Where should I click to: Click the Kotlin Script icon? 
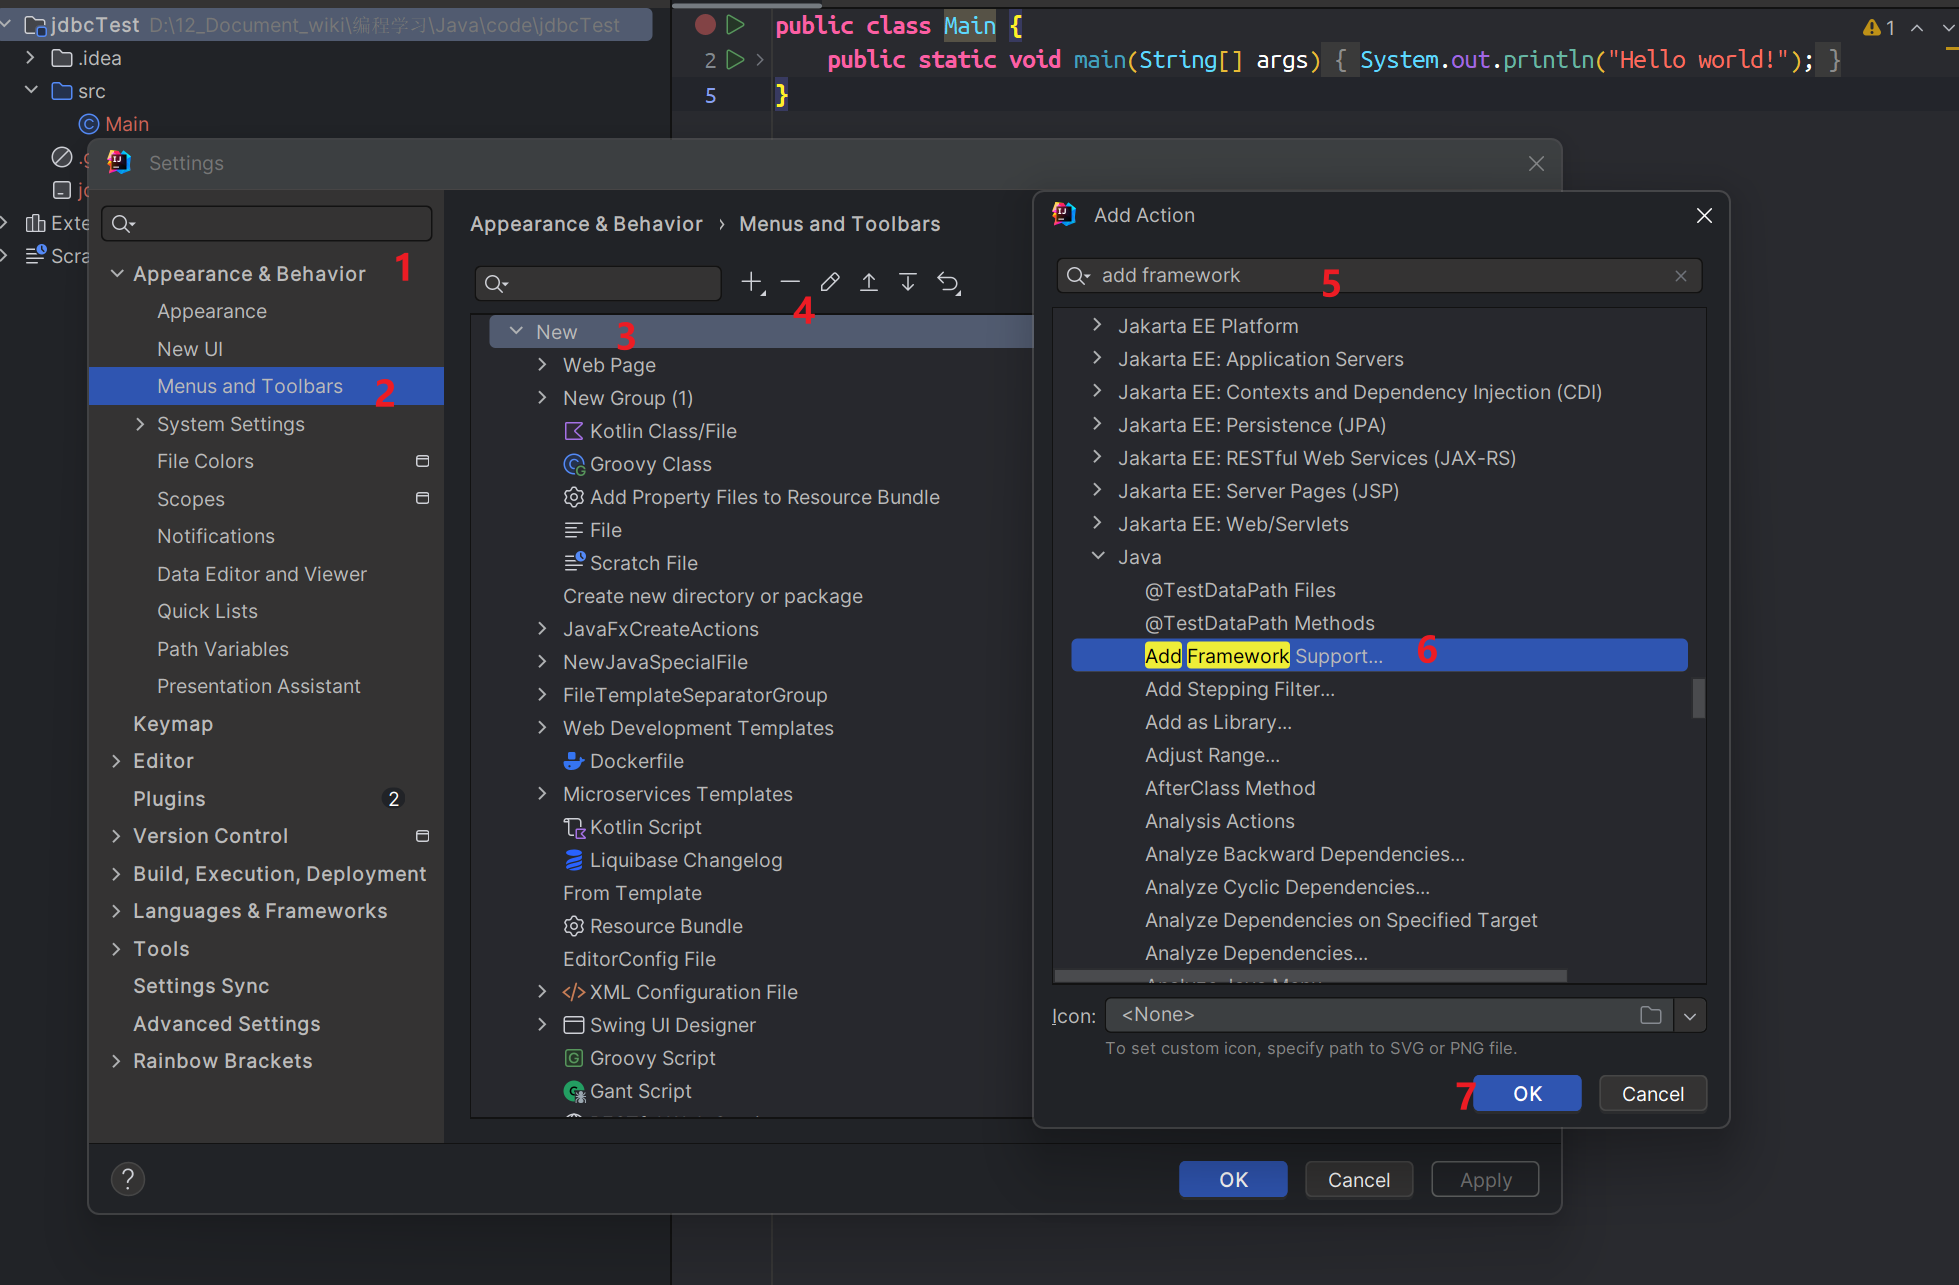(575, 827)
